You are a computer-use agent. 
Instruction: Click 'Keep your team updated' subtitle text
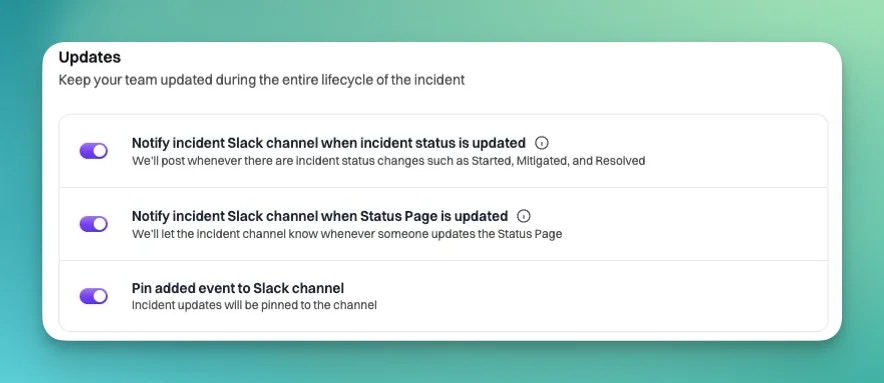coord(262,80)
